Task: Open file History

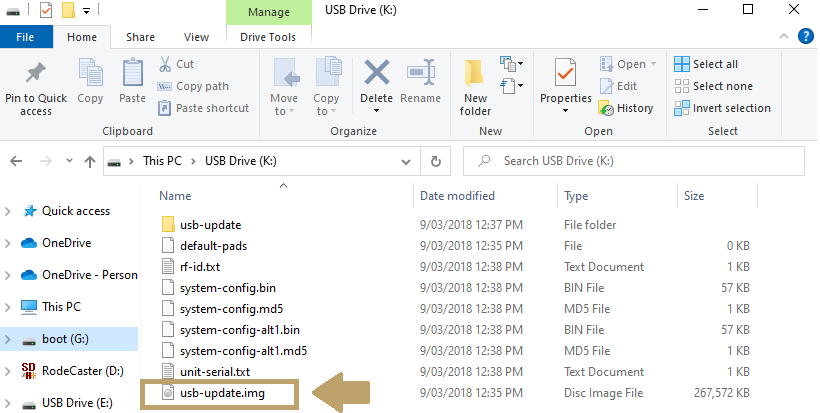Action: [x=626, y=108]
